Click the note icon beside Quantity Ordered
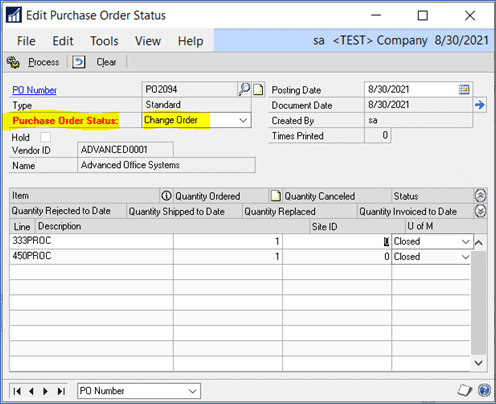Viewport: 496px width, 404px height. point(276,196)
